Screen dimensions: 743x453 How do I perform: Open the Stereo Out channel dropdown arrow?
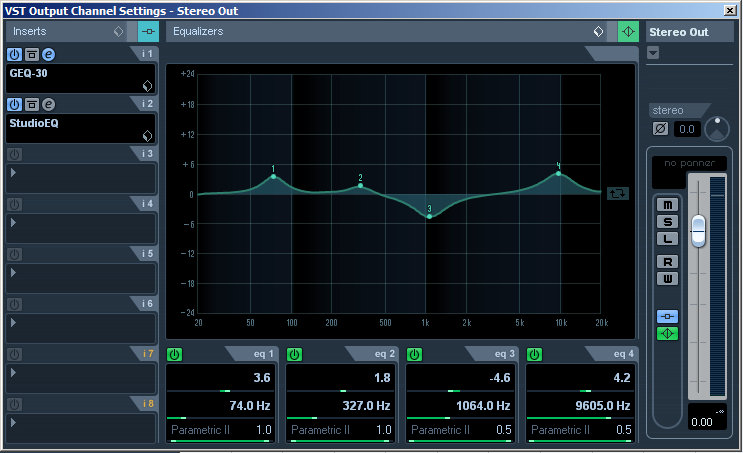point(653,53)
